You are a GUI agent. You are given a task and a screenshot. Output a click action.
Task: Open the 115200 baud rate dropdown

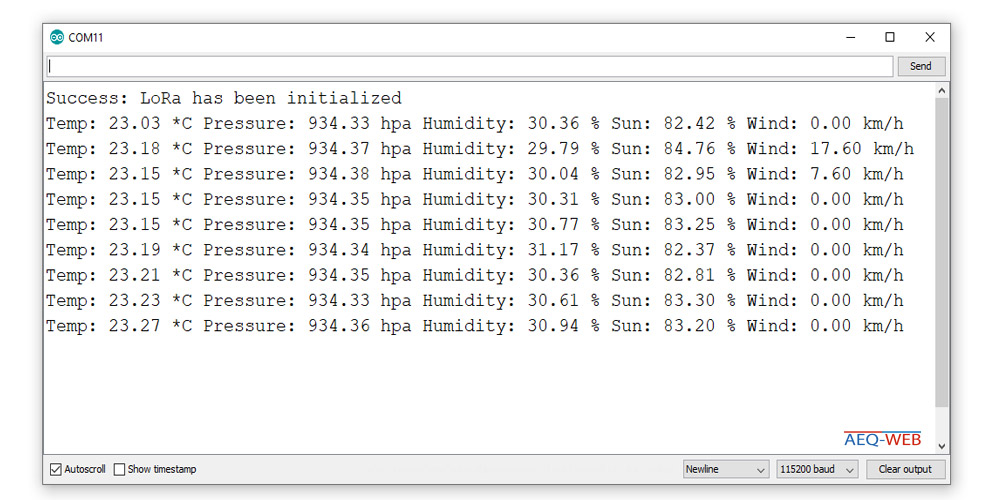tap(818, 469)
